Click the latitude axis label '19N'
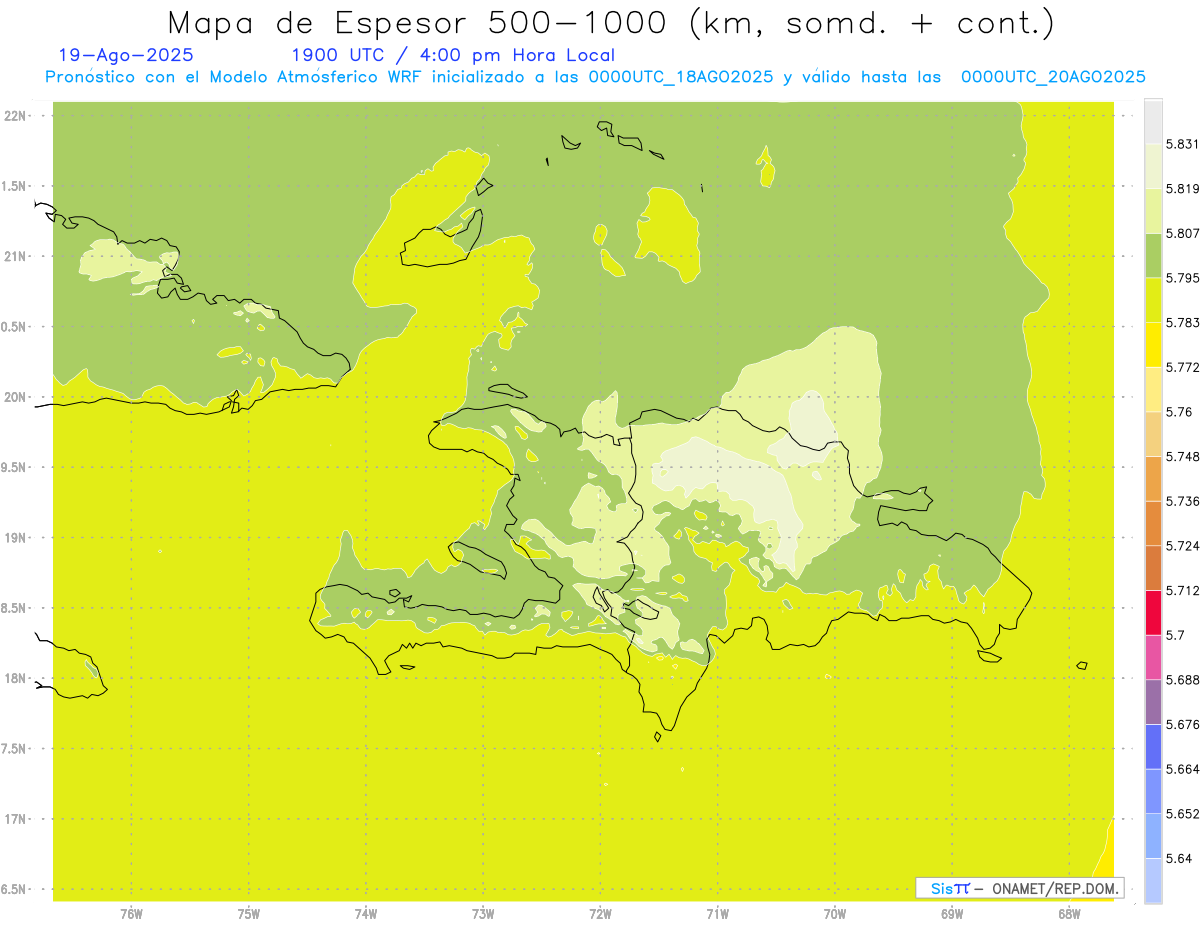The width and height of the screenshot is (1200, 927). 15,538
